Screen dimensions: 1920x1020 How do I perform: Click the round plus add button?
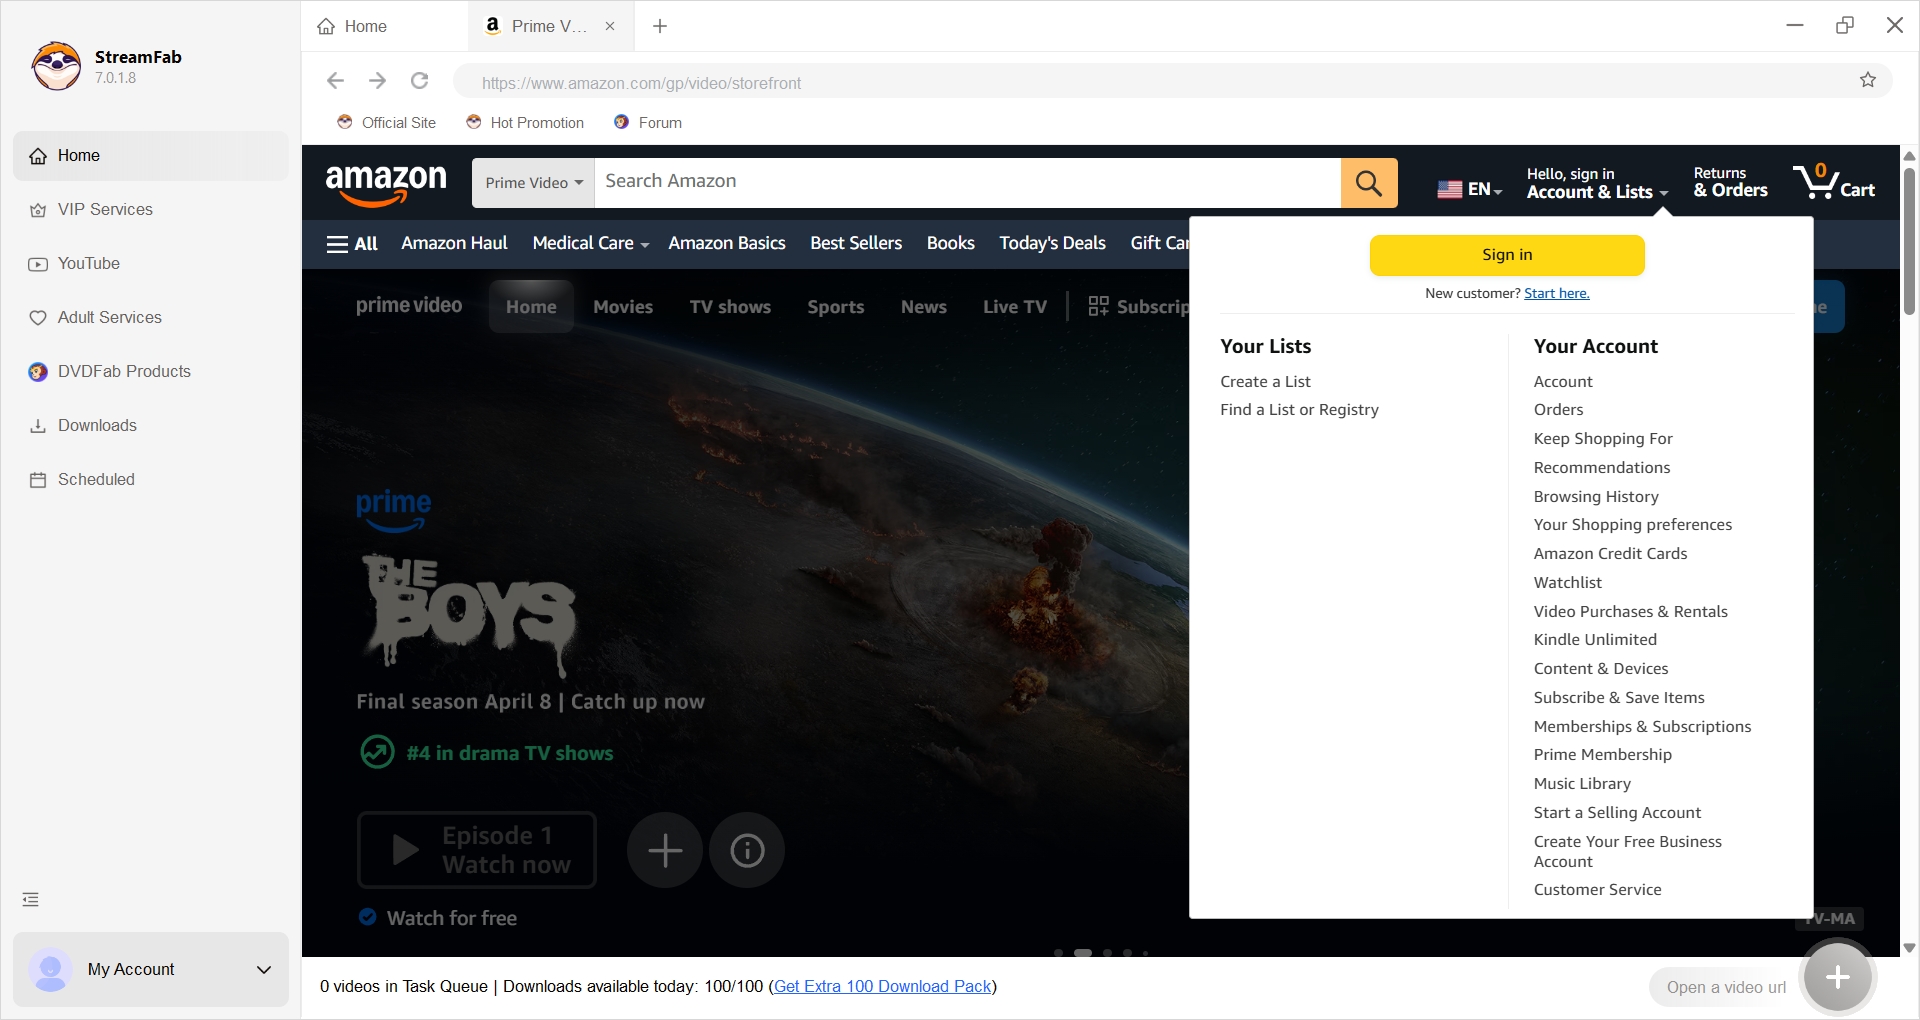[1837, 978]
